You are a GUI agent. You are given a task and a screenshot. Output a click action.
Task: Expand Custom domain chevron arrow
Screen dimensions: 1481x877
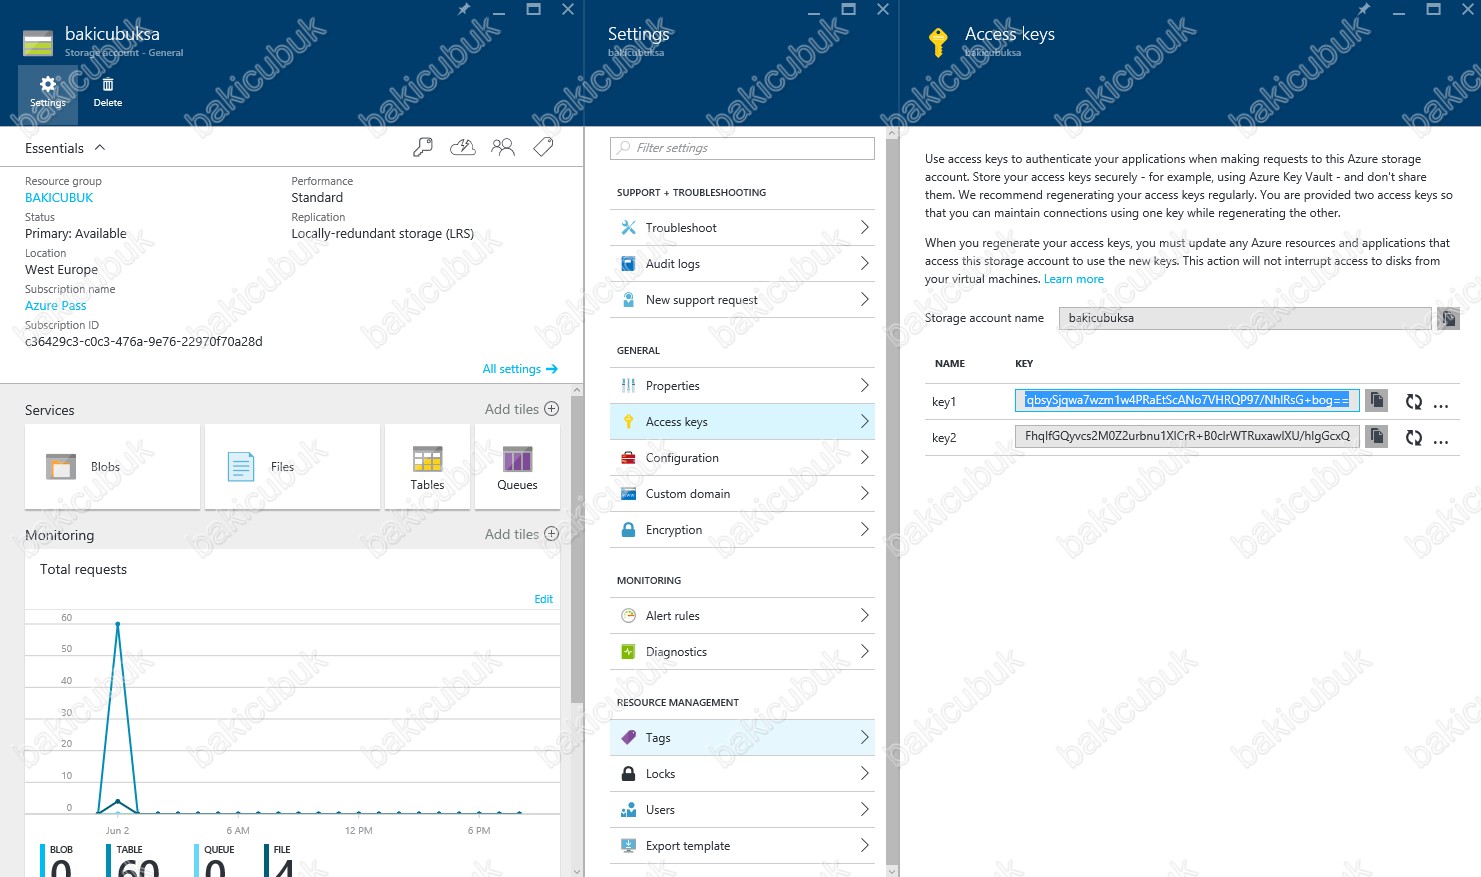tap(865, 494)
